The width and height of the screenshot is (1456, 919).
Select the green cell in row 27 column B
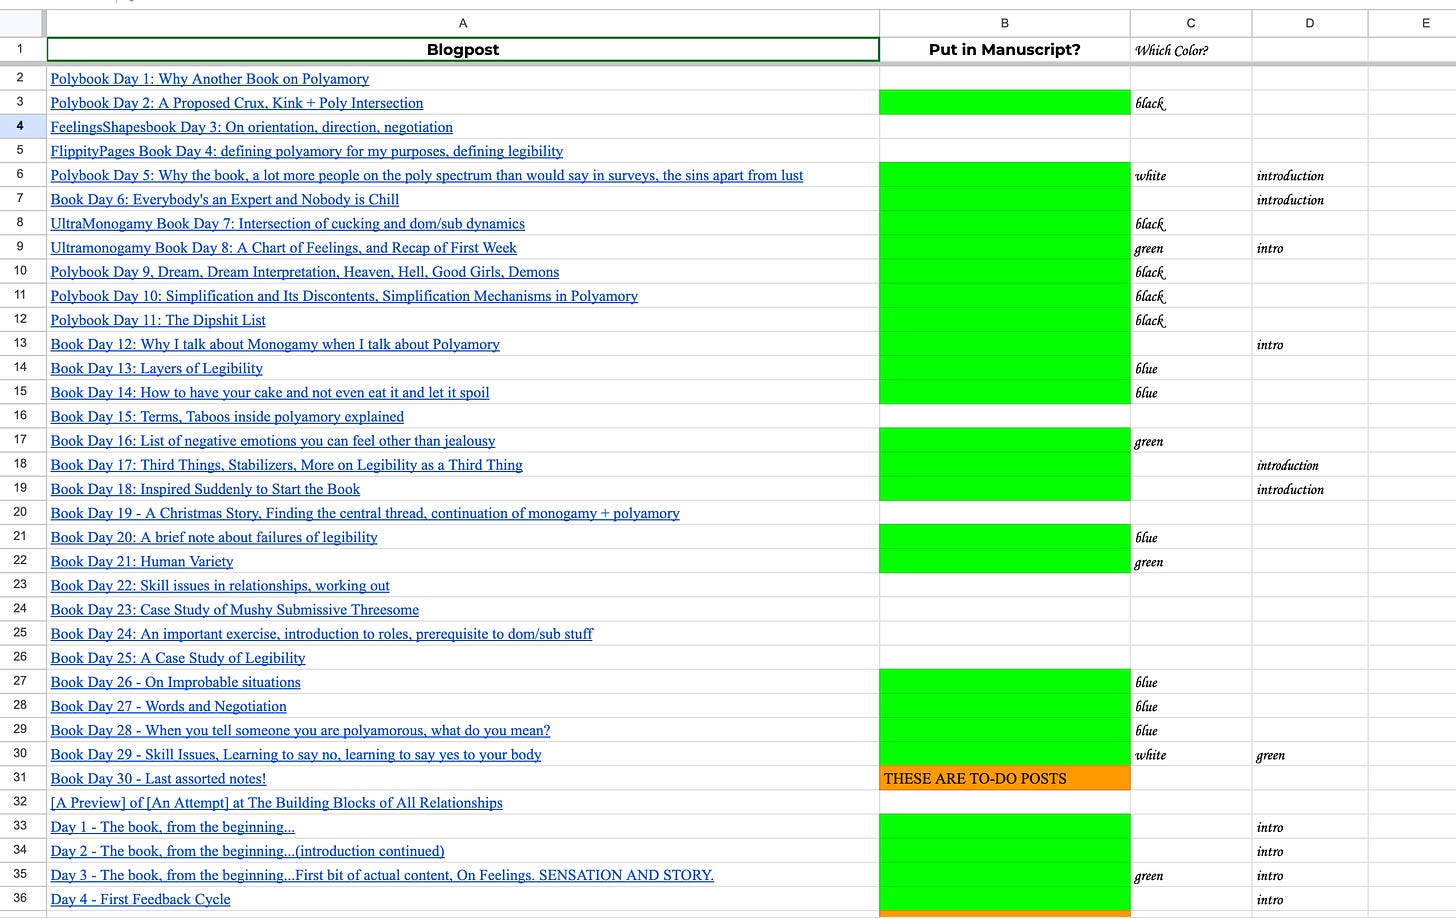(x=1005, y=681)
